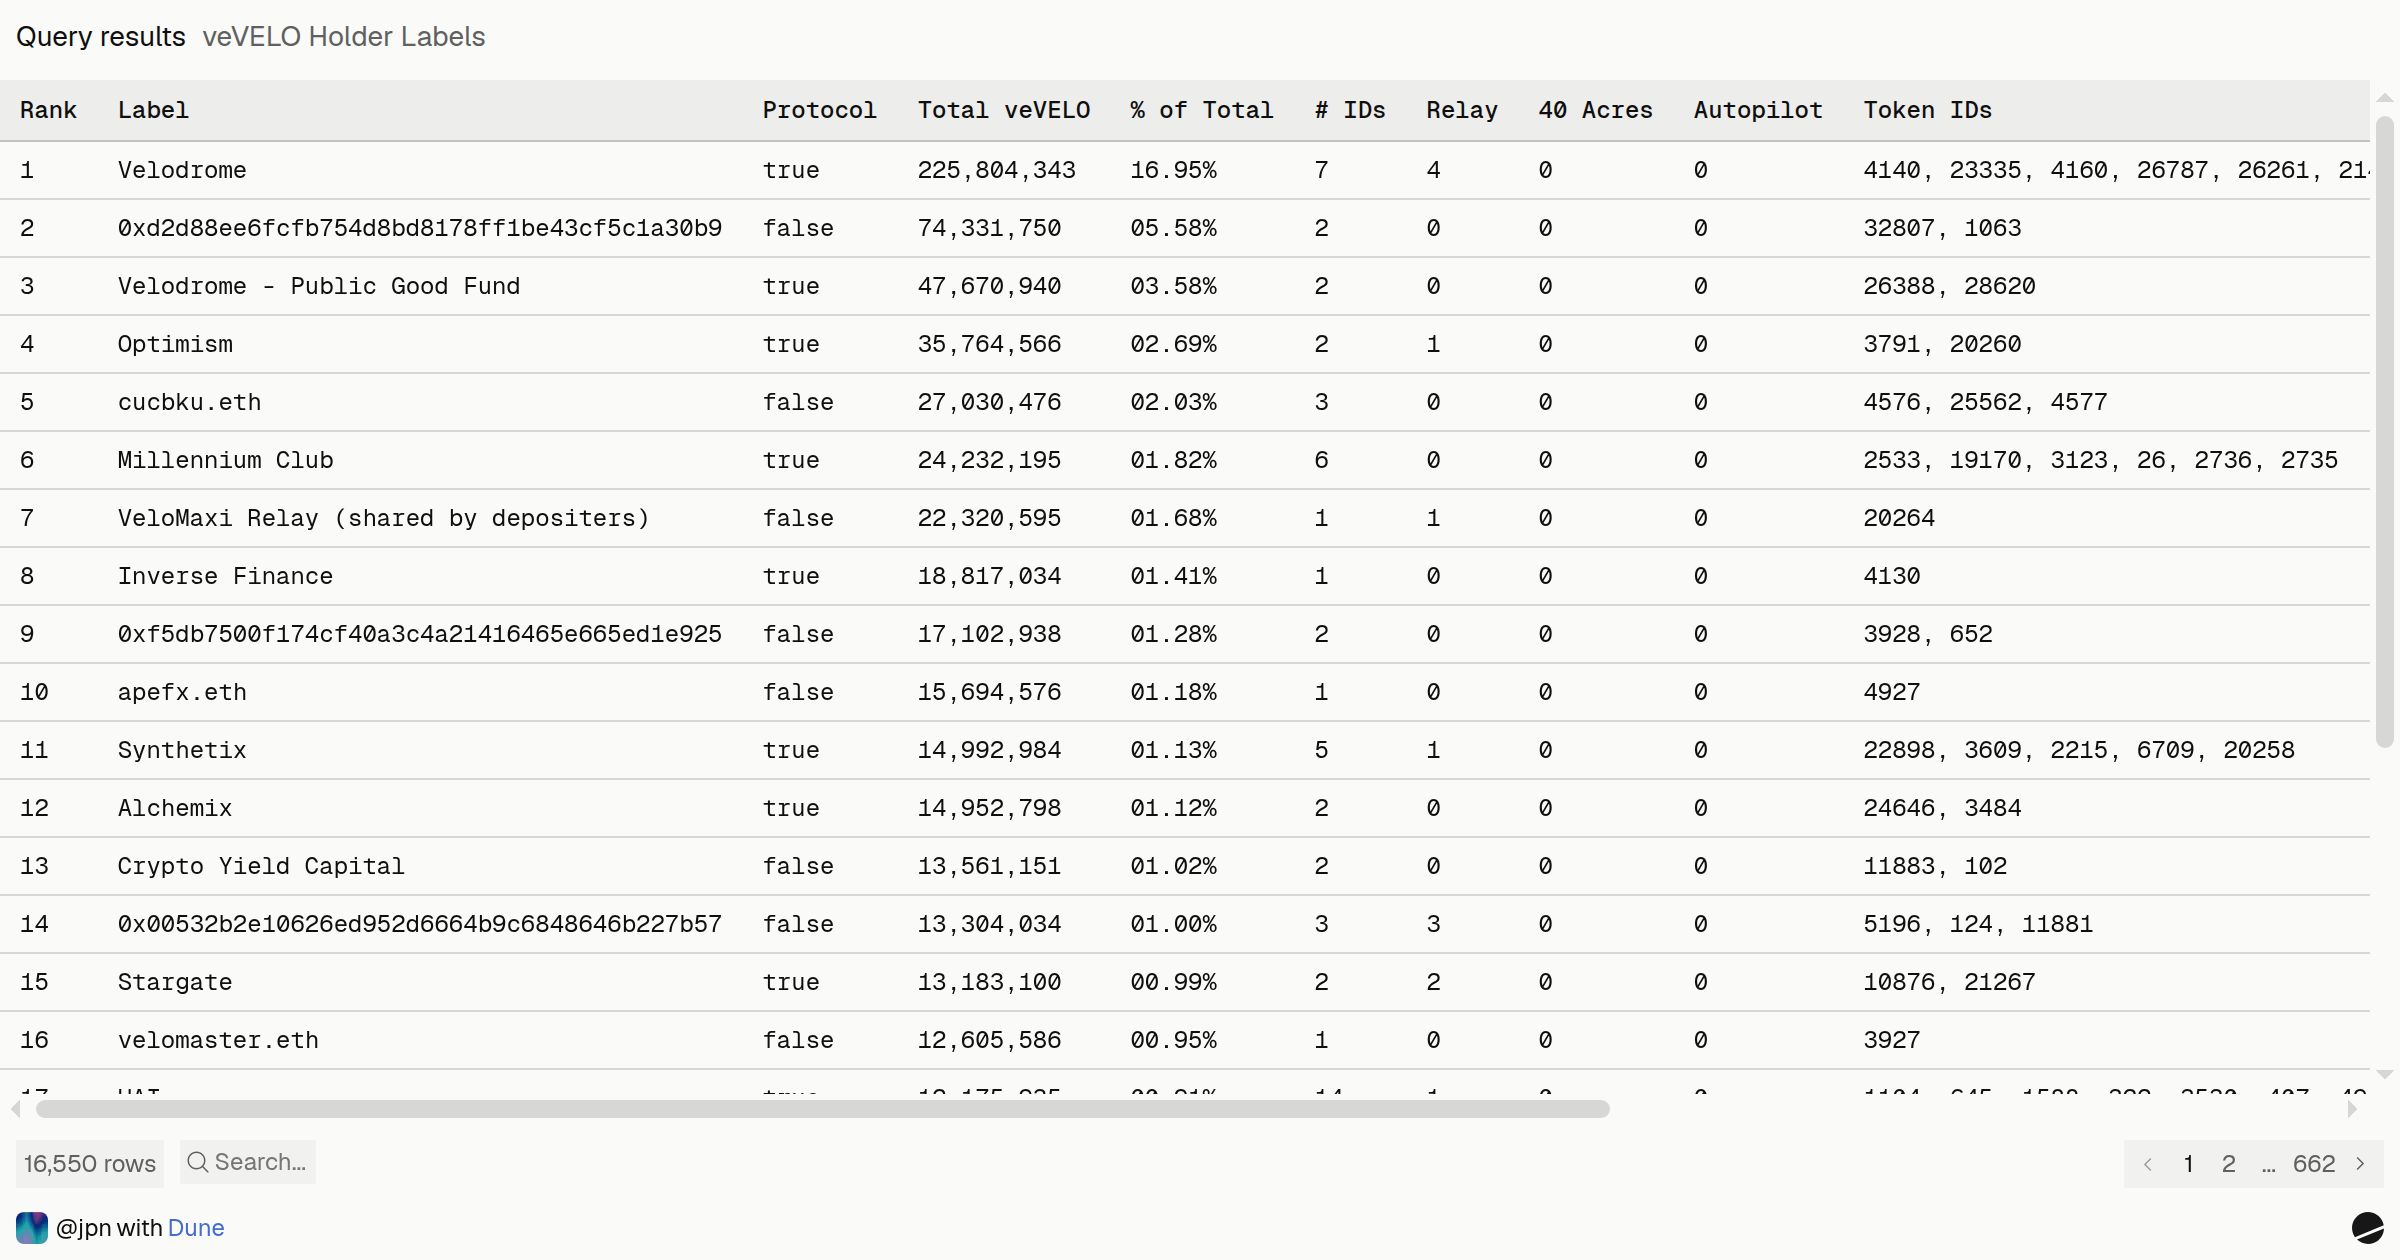Select the Stargate label cell

coord(175,982)
